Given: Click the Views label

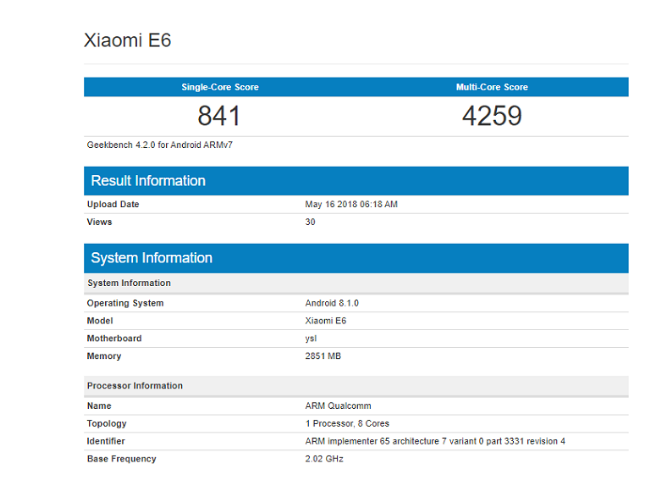Looking at the screenshot, I should pyautogui.click(x=99, y=222).
